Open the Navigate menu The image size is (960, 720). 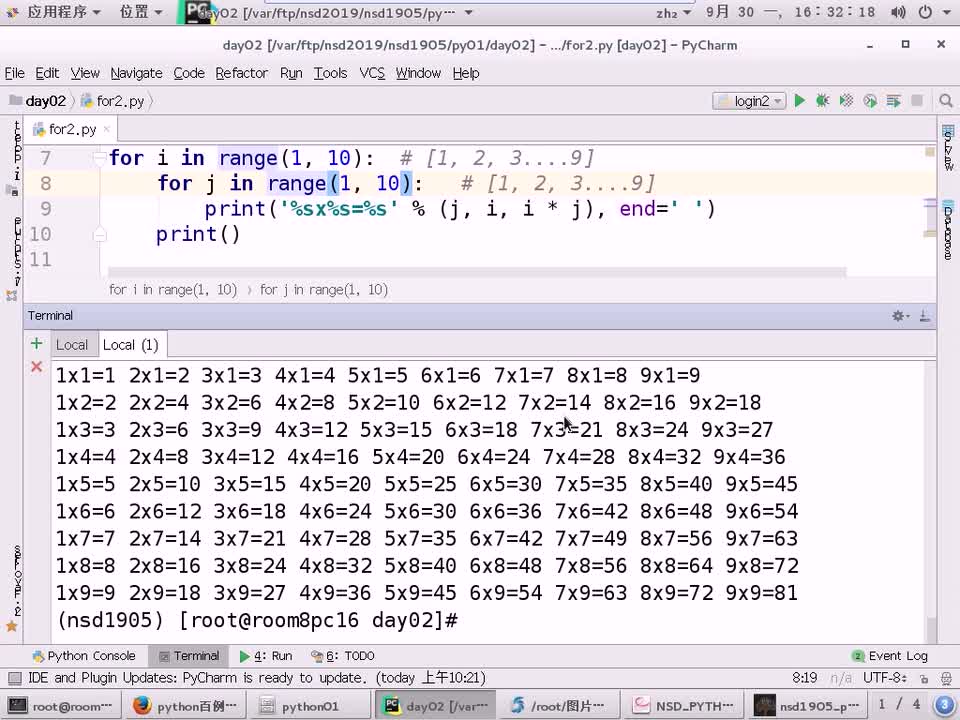click(137, 73)
